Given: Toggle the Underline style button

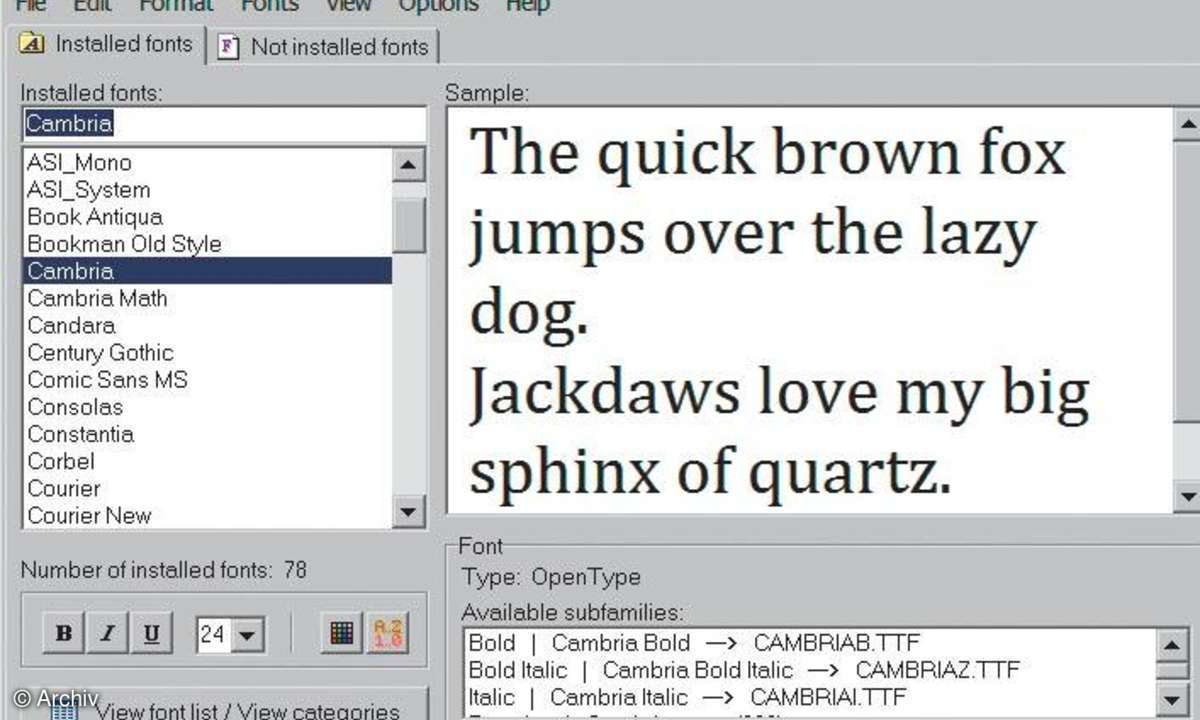Looking at the screenshot, I should [151, 633].
